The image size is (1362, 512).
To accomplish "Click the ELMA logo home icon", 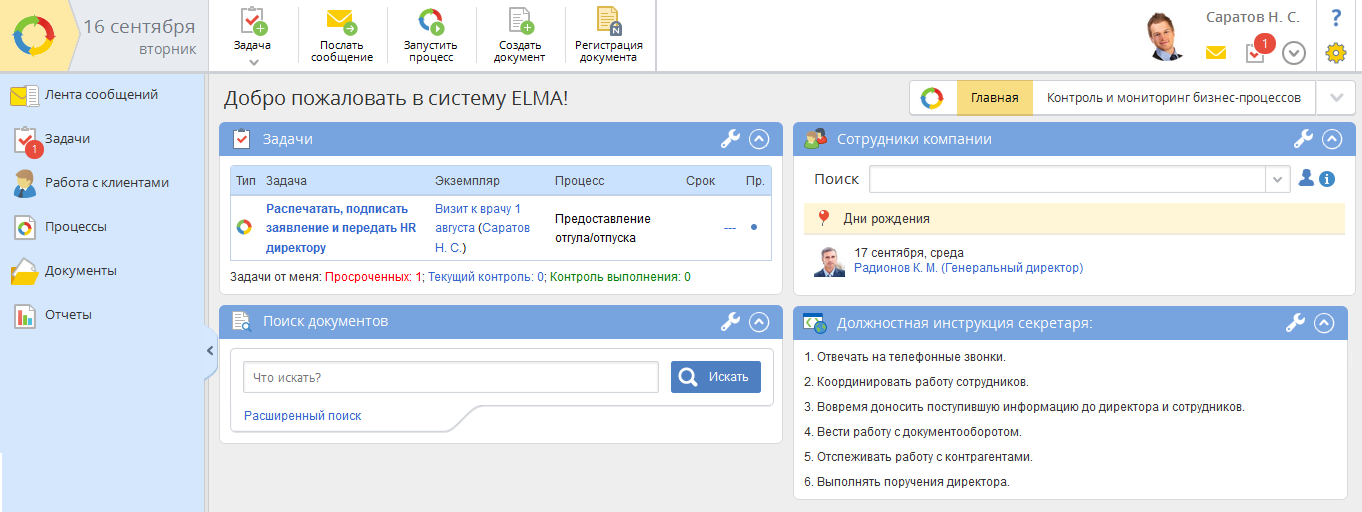I will pyautogui.click(x=34, y=36).
